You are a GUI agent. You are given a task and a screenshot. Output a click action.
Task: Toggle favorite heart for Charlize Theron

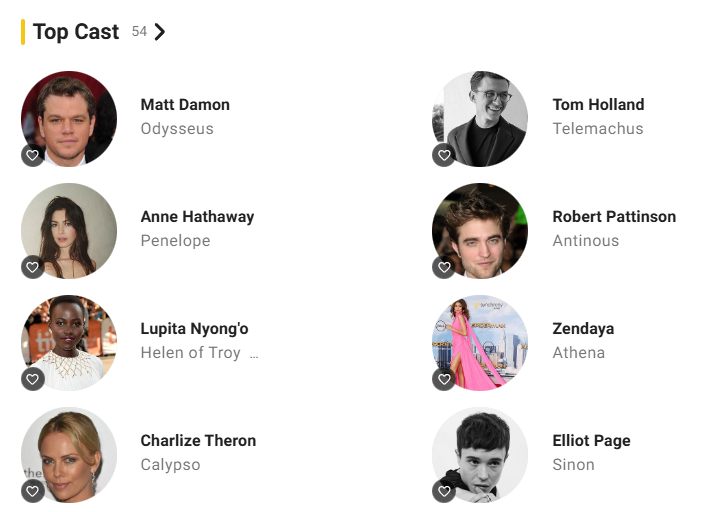[x=33, y=491]
